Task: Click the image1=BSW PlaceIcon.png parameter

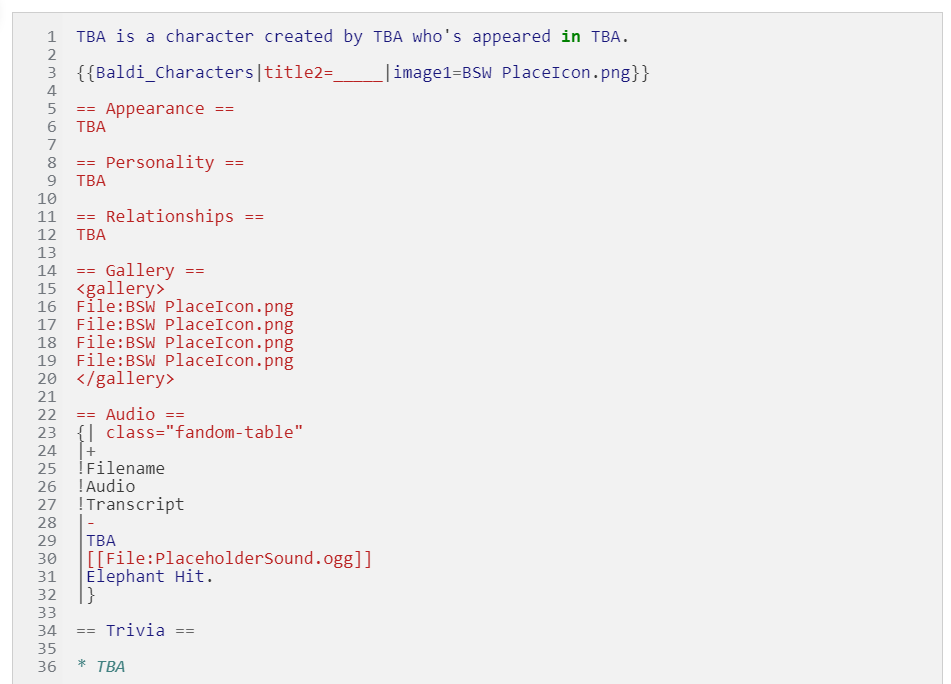Action: coord(512,73)
